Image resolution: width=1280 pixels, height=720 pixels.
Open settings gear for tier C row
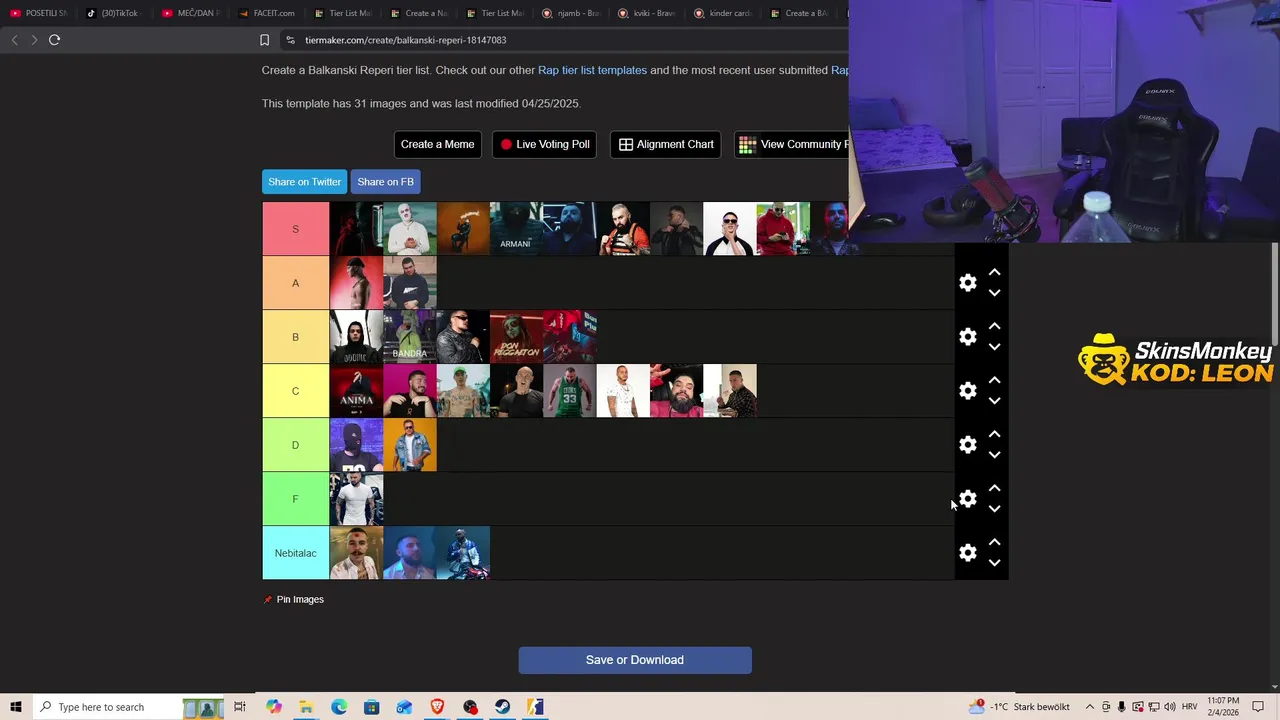967,391
